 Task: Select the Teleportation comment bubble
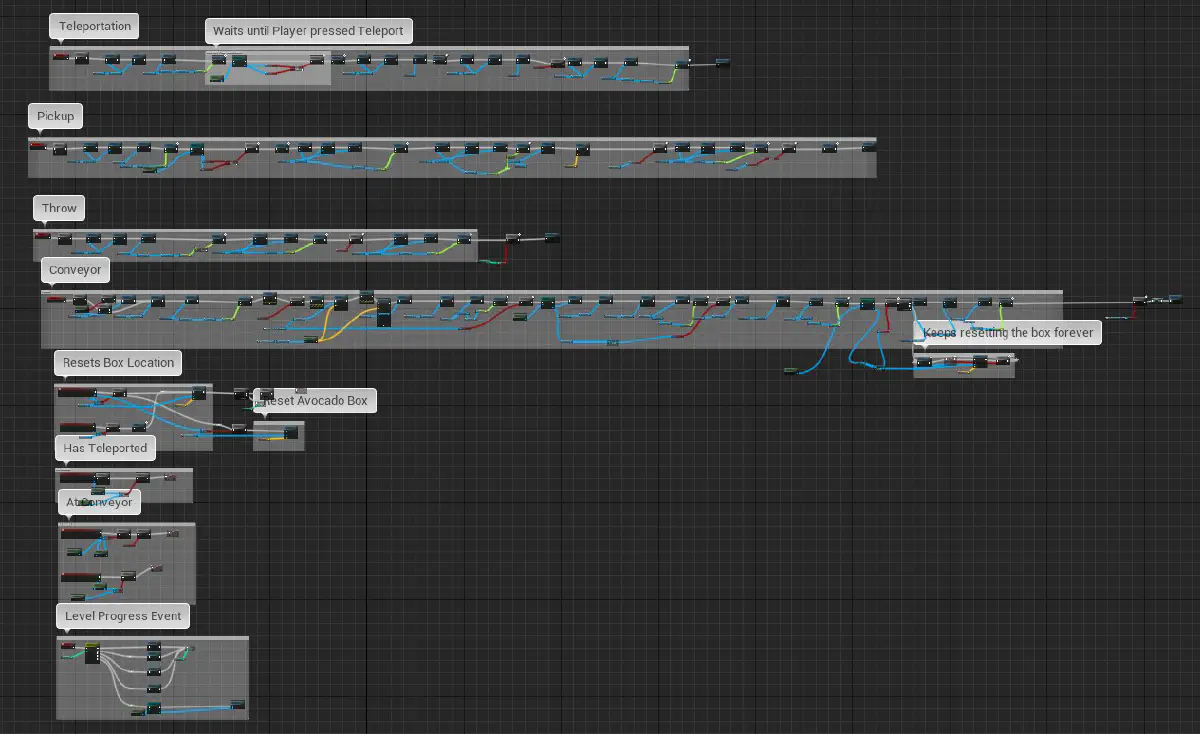coord(94,26)
